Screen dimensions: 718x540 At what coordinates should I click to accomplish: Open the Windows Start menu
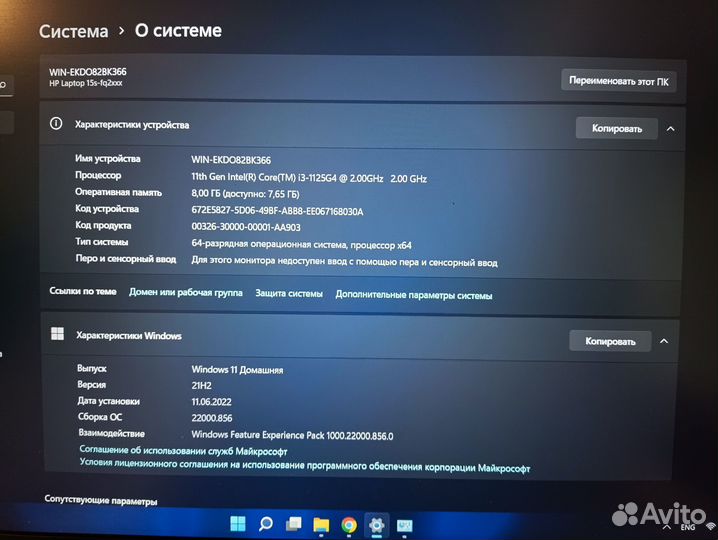pos(238,524)
